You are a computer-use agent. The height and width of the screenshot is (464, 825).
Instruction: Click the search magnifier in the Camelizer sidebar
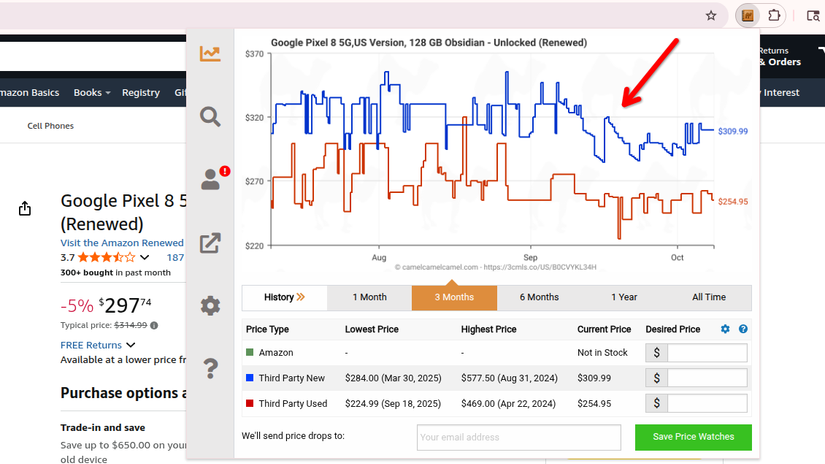(x=210, y=117)
